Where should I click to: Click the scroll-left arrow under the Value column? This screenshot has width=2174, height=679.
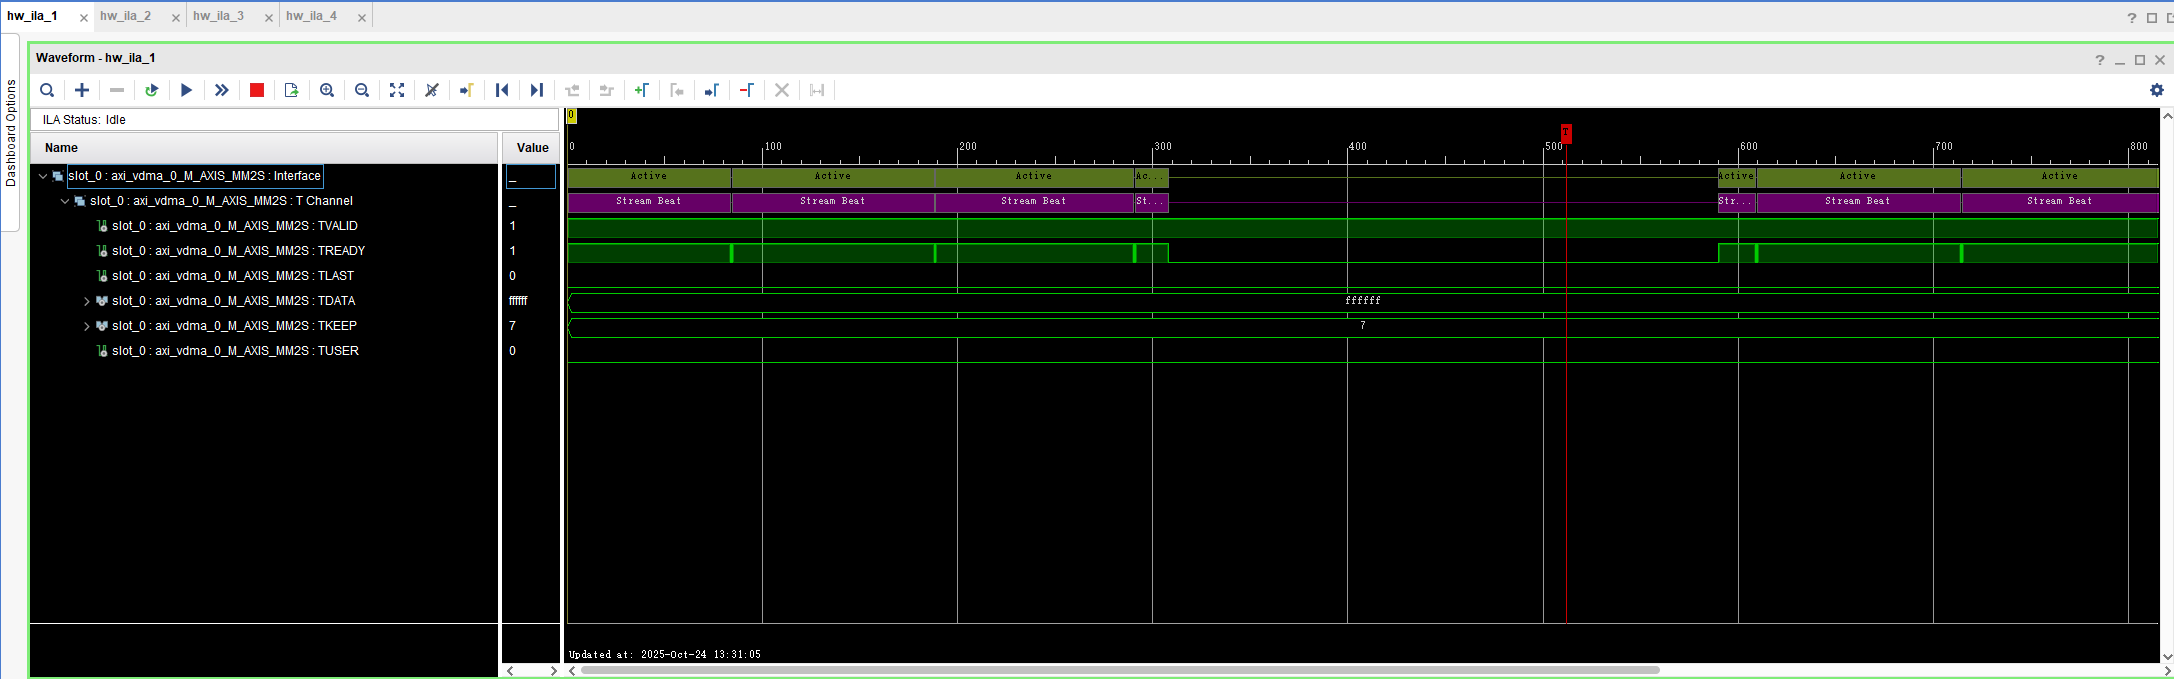pyautogui.click(x=510, y=671)
